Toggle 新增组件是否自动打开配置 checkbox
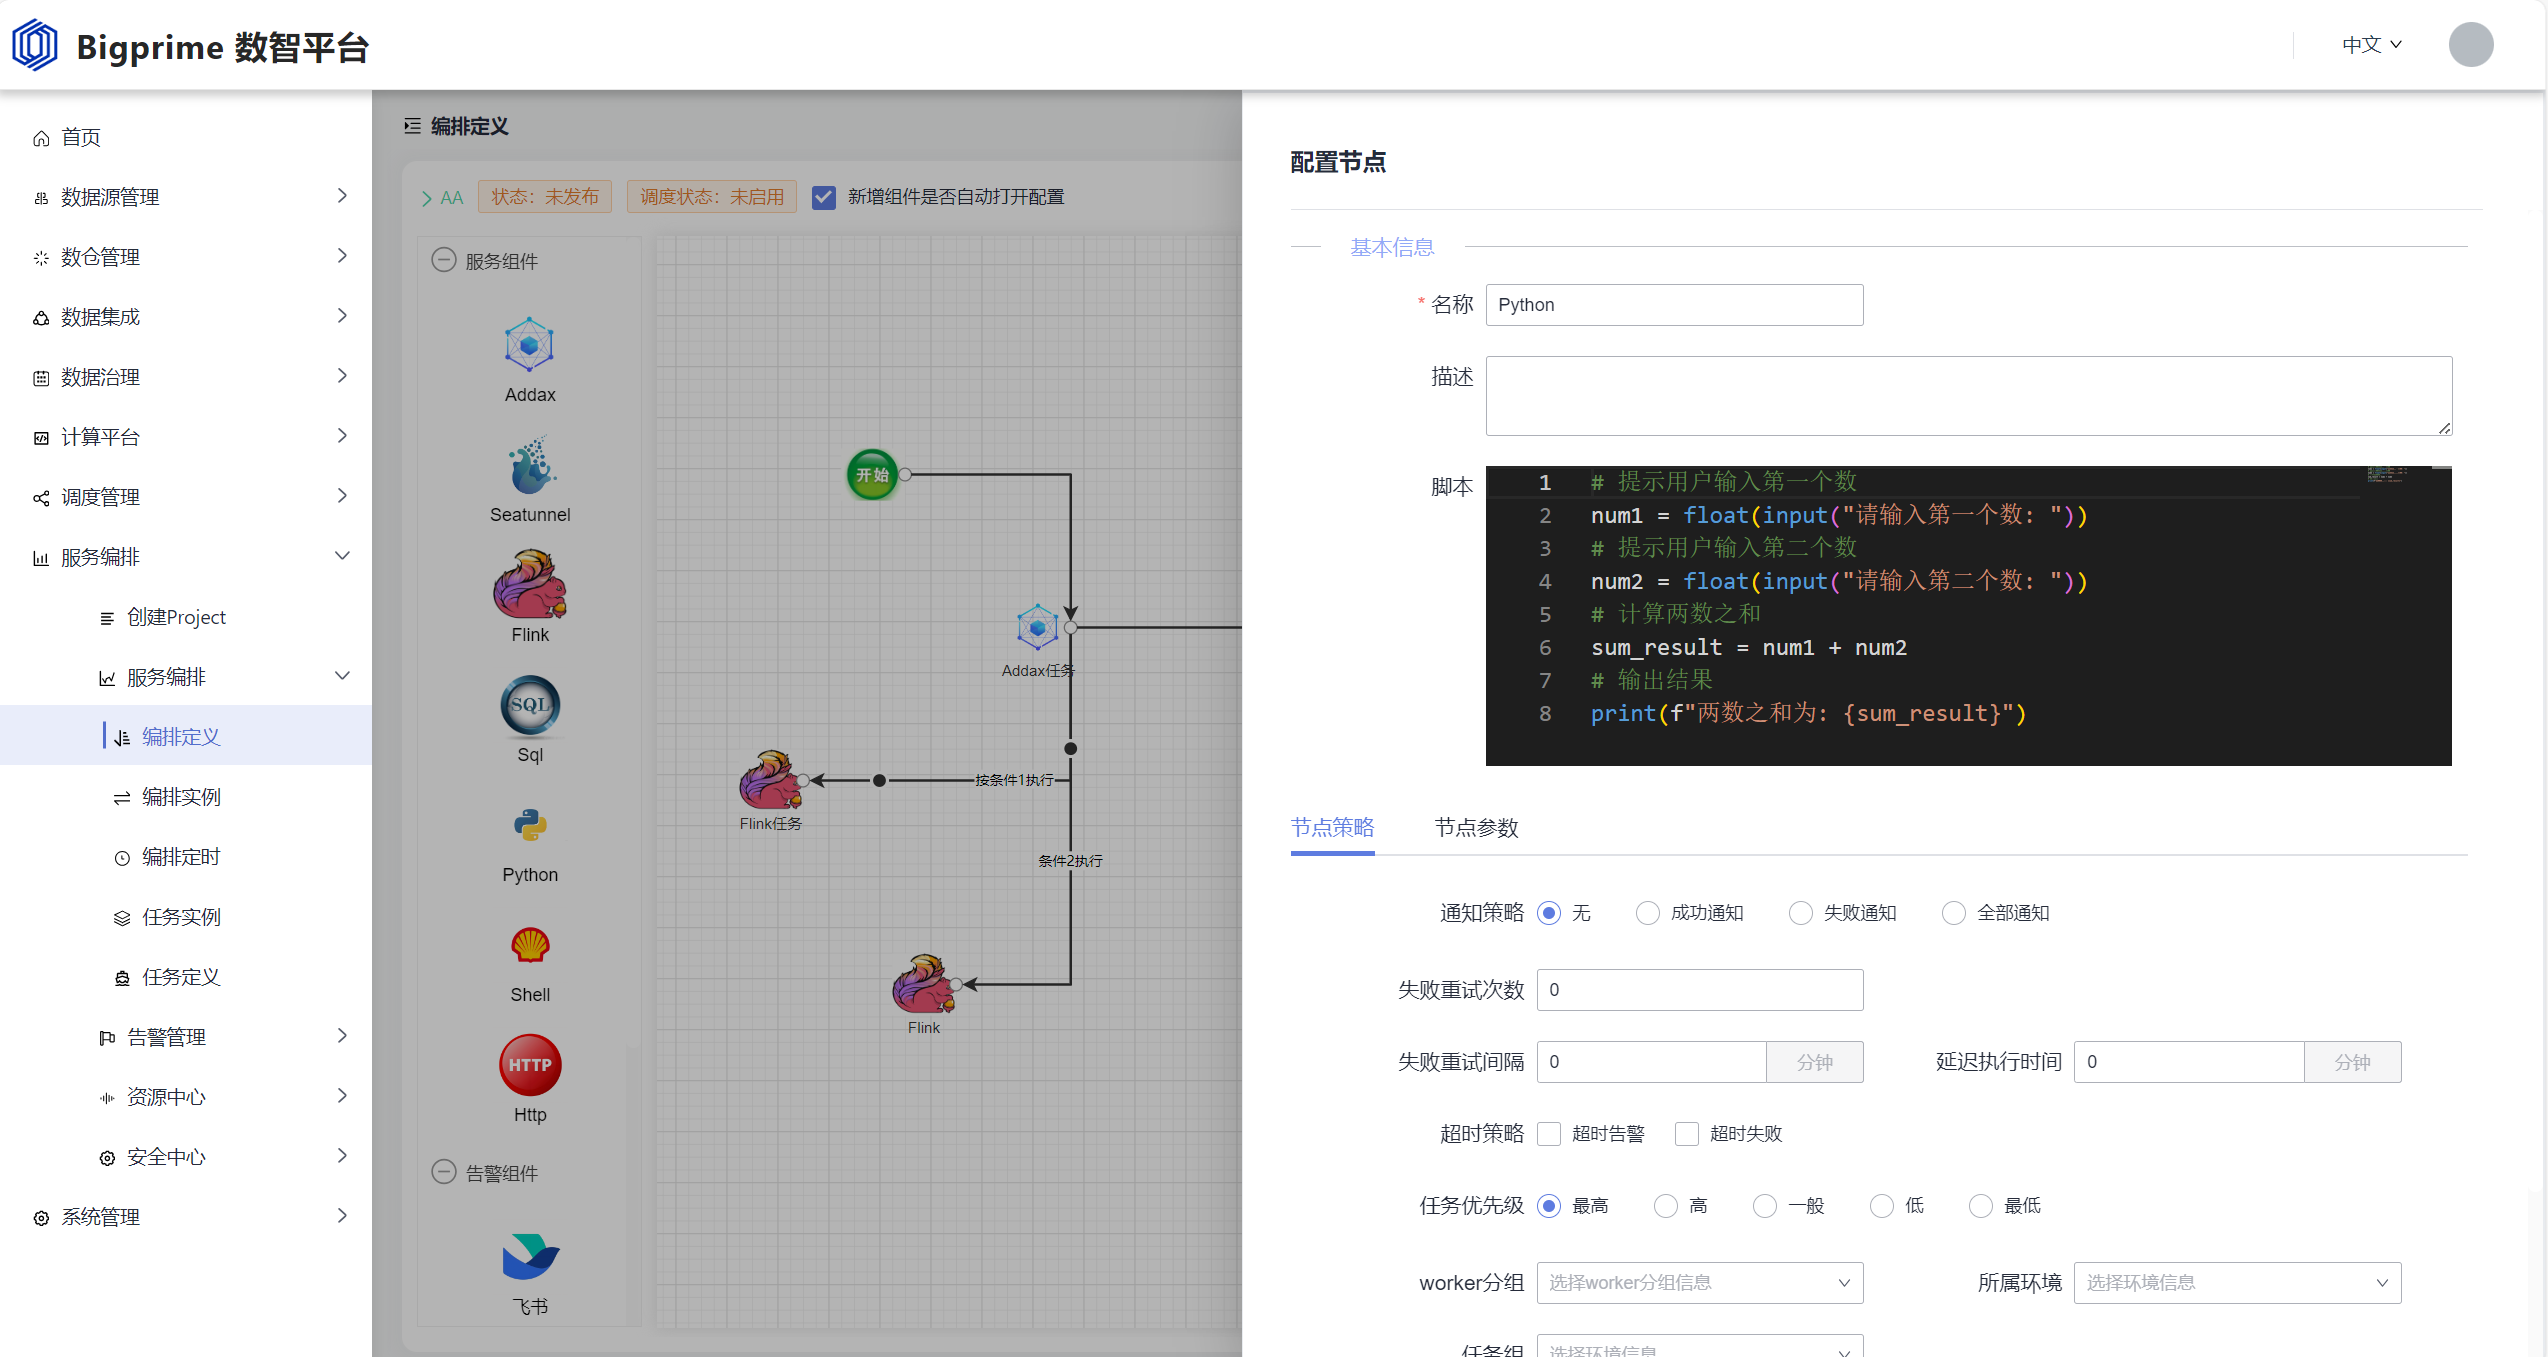 coord(824,197)
